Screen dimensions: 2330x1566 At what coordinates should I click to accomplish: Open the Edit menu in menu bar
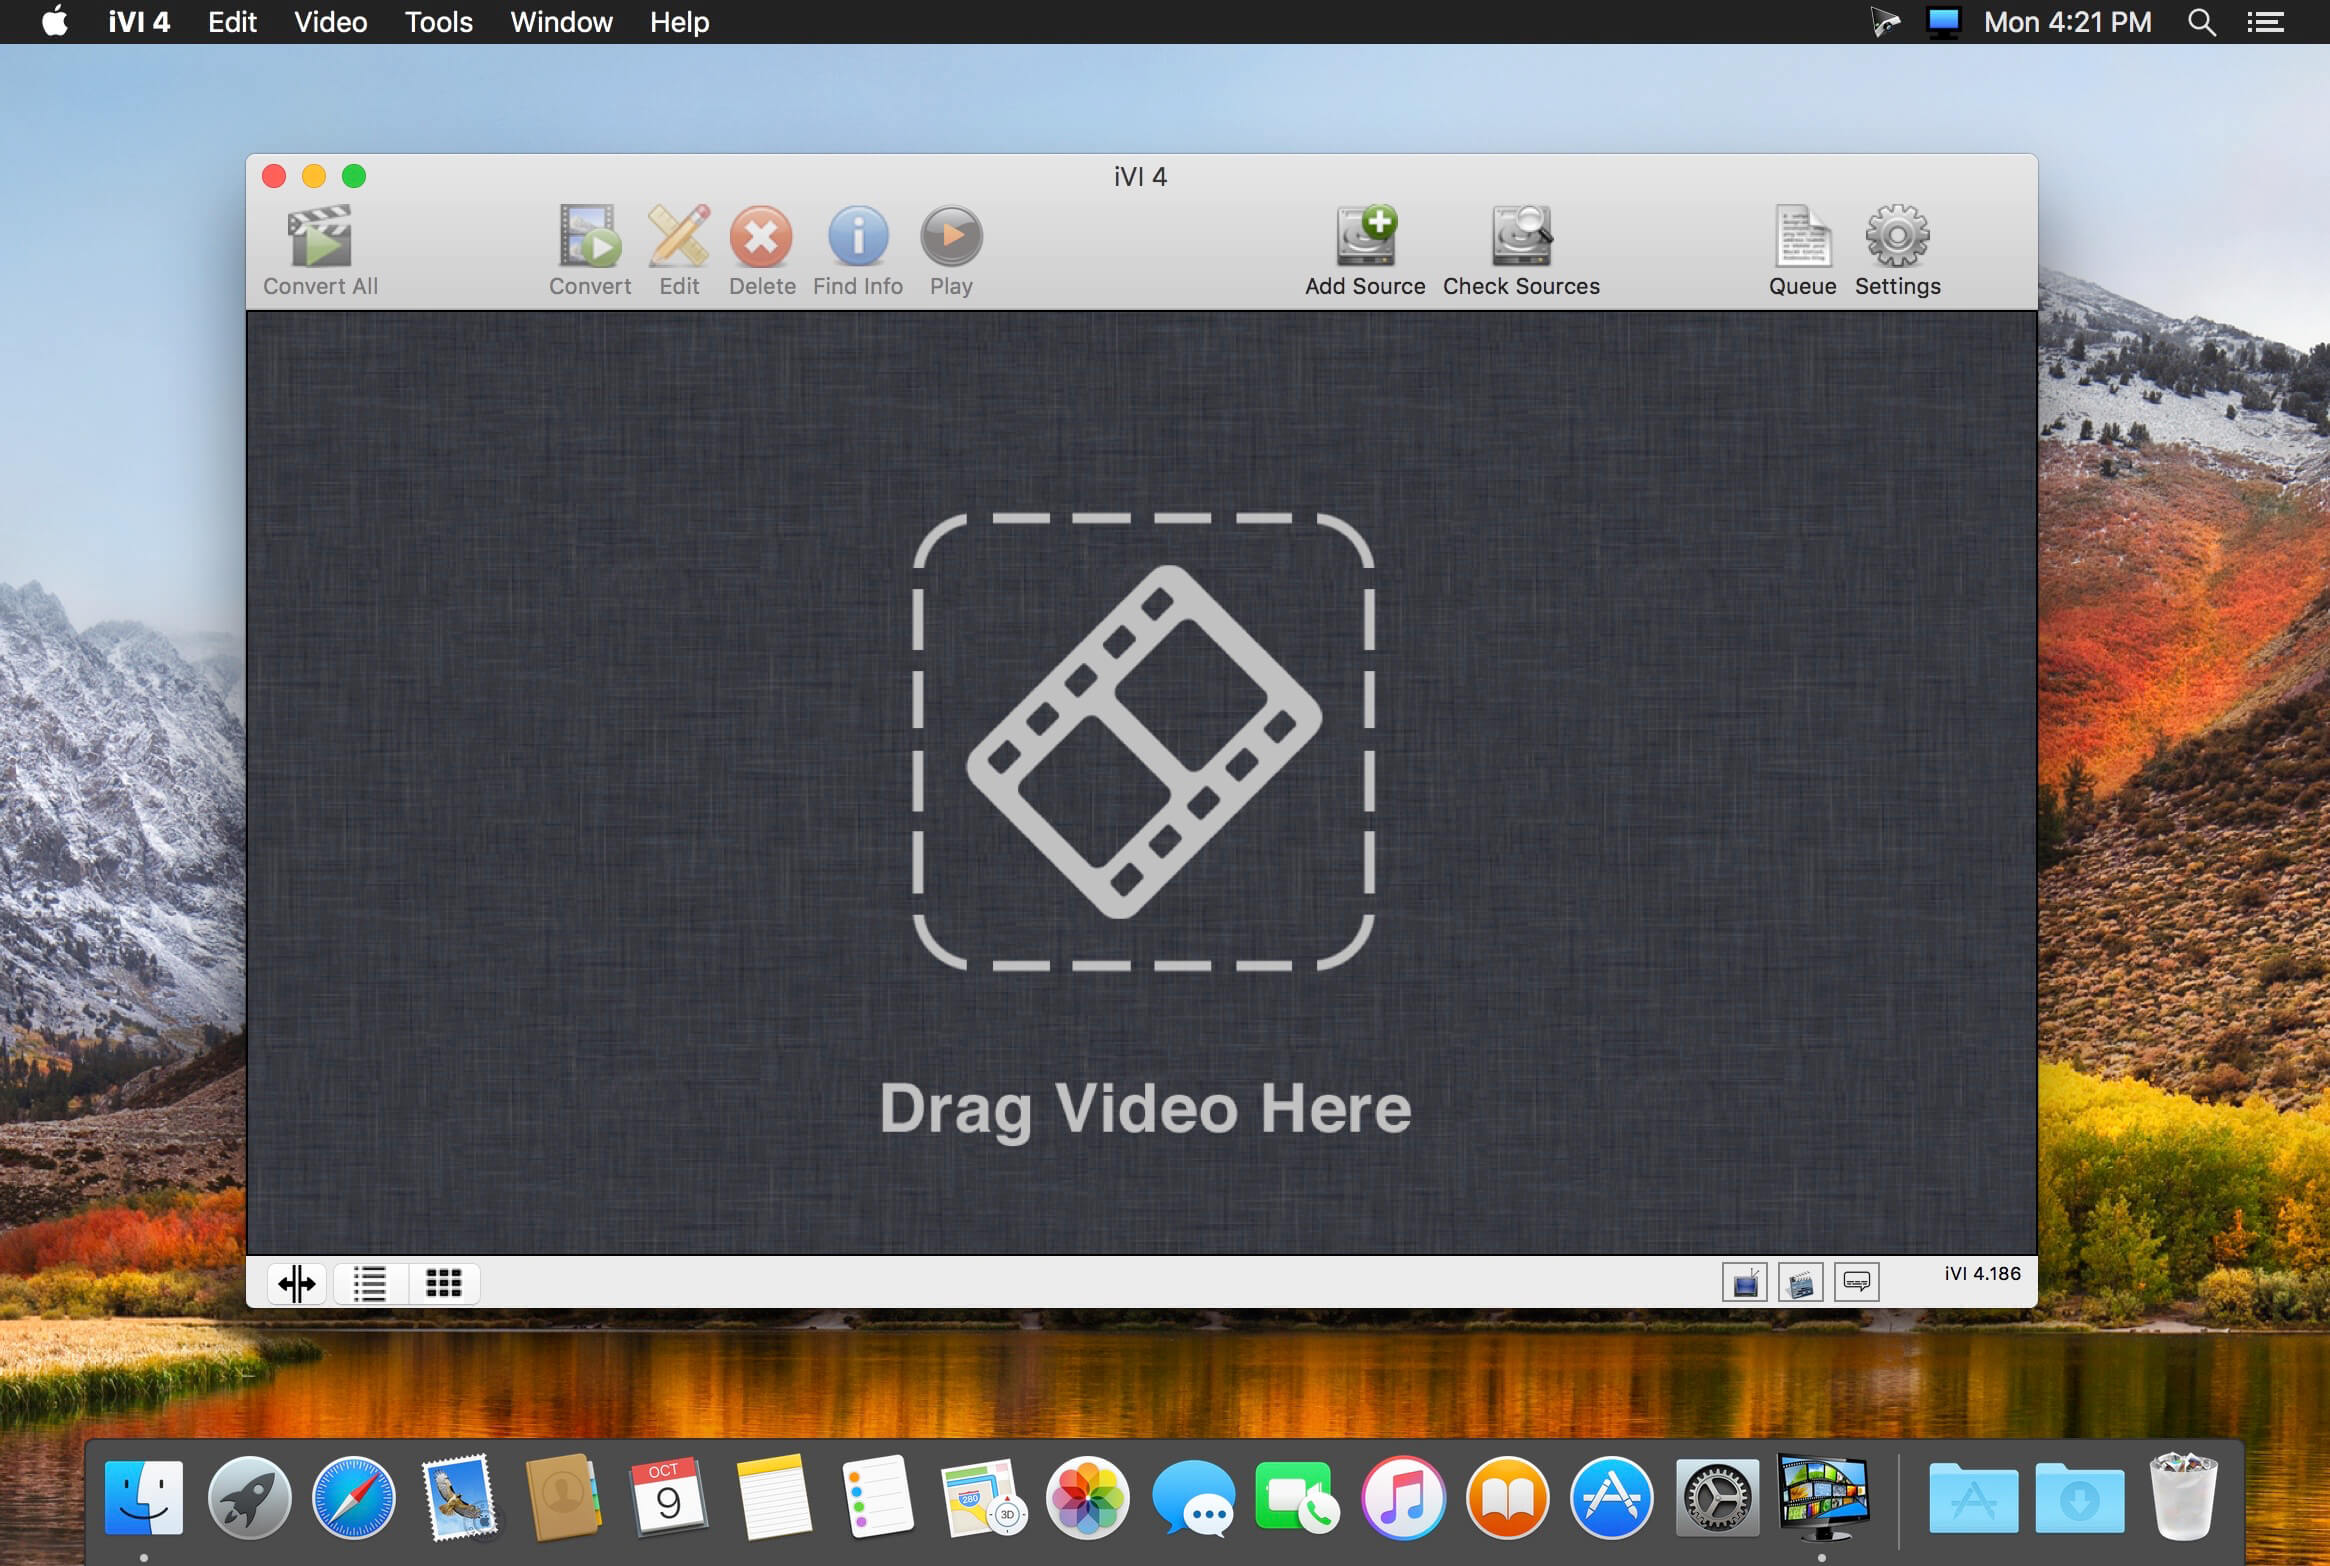pos(232,22)
